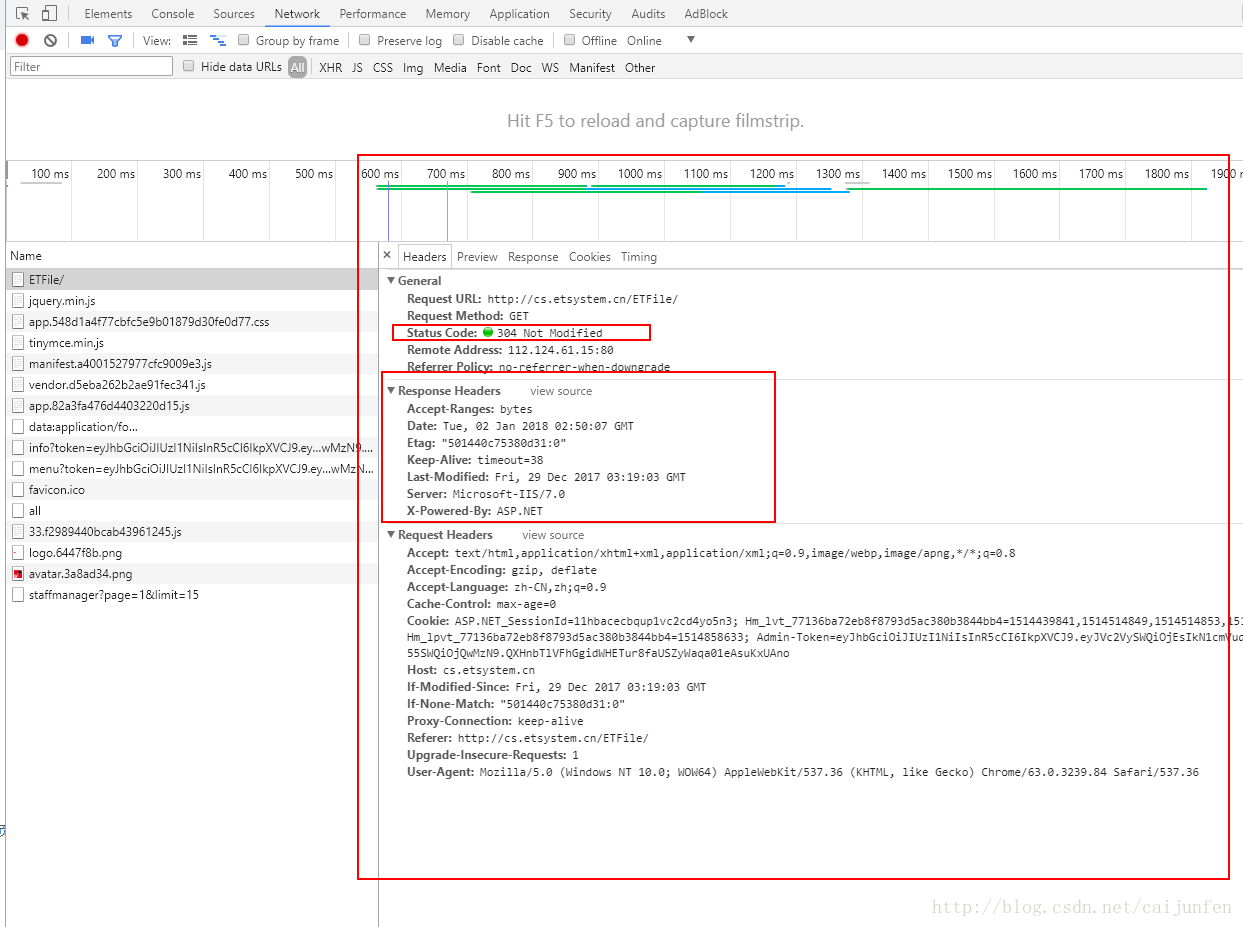Select the 33.f2989440bcab43961245.js request
Screen dimensions: 1243x927
coord(190,532)
